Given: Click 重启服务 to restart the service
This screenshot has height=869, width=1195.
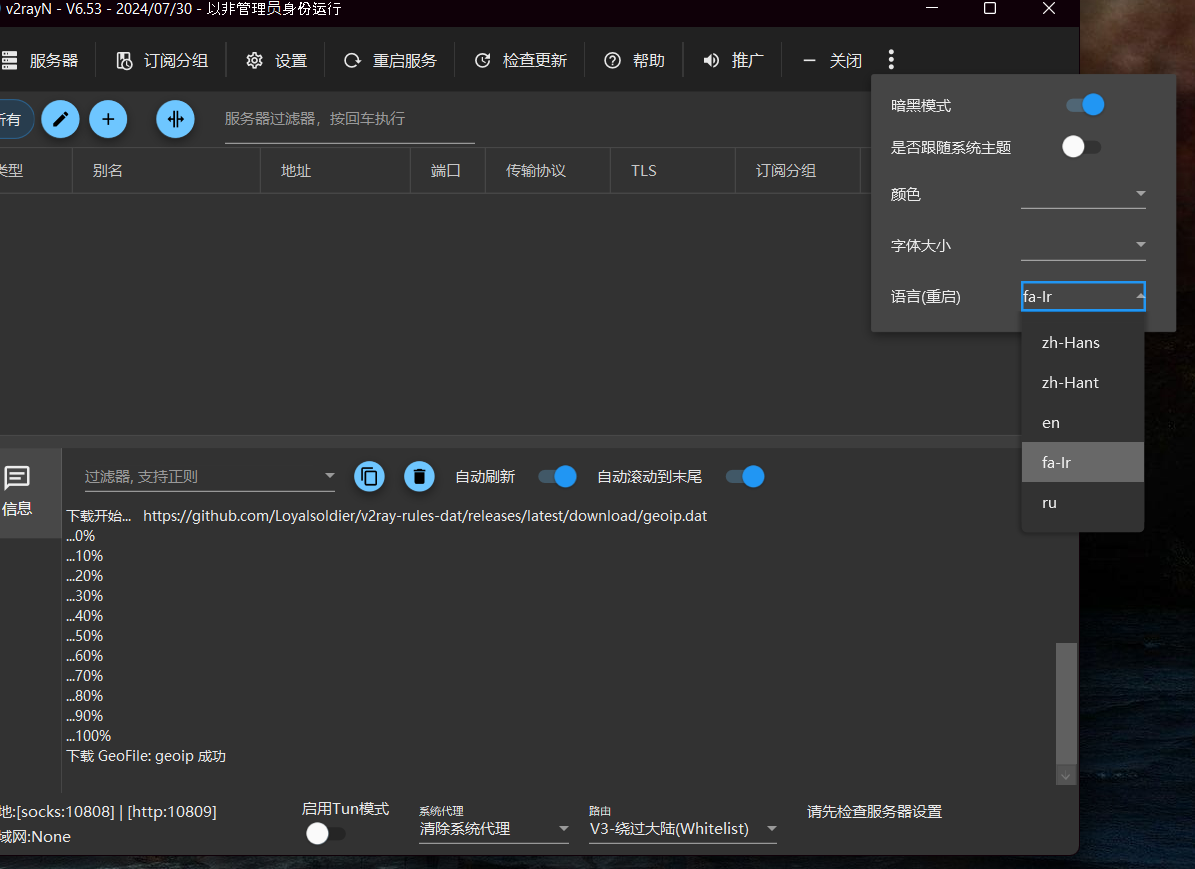Looking at the screenshot, I should click(x=389, y=61).
